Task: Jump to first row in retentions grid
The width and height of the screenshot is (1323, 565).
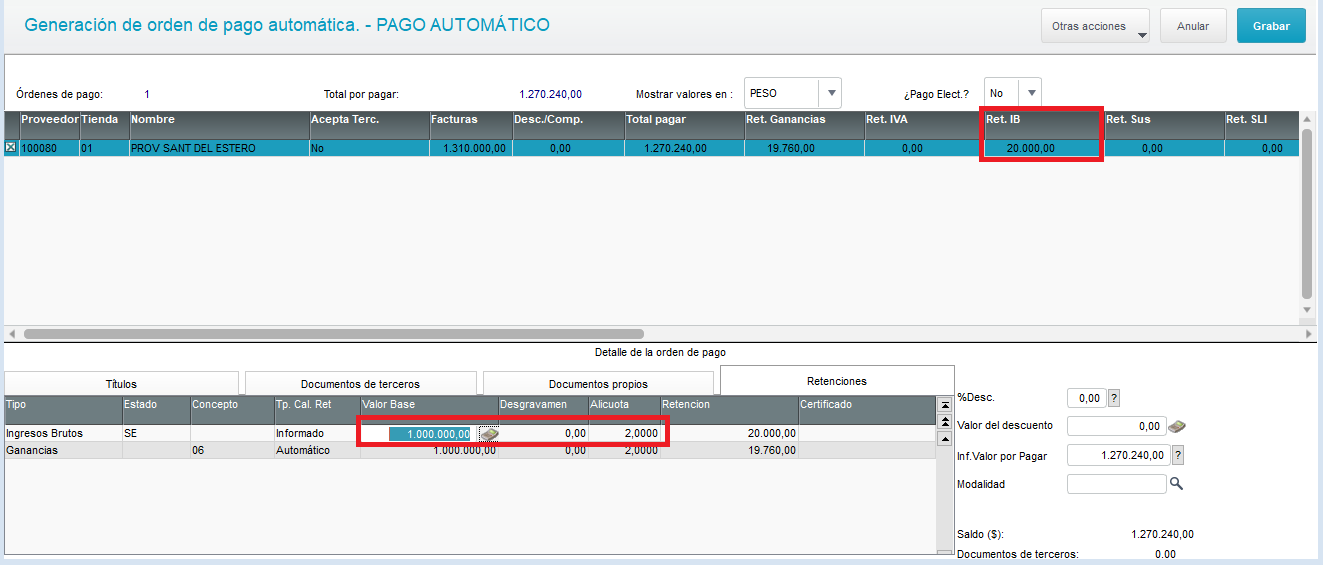Action: (x=944, y=405)
